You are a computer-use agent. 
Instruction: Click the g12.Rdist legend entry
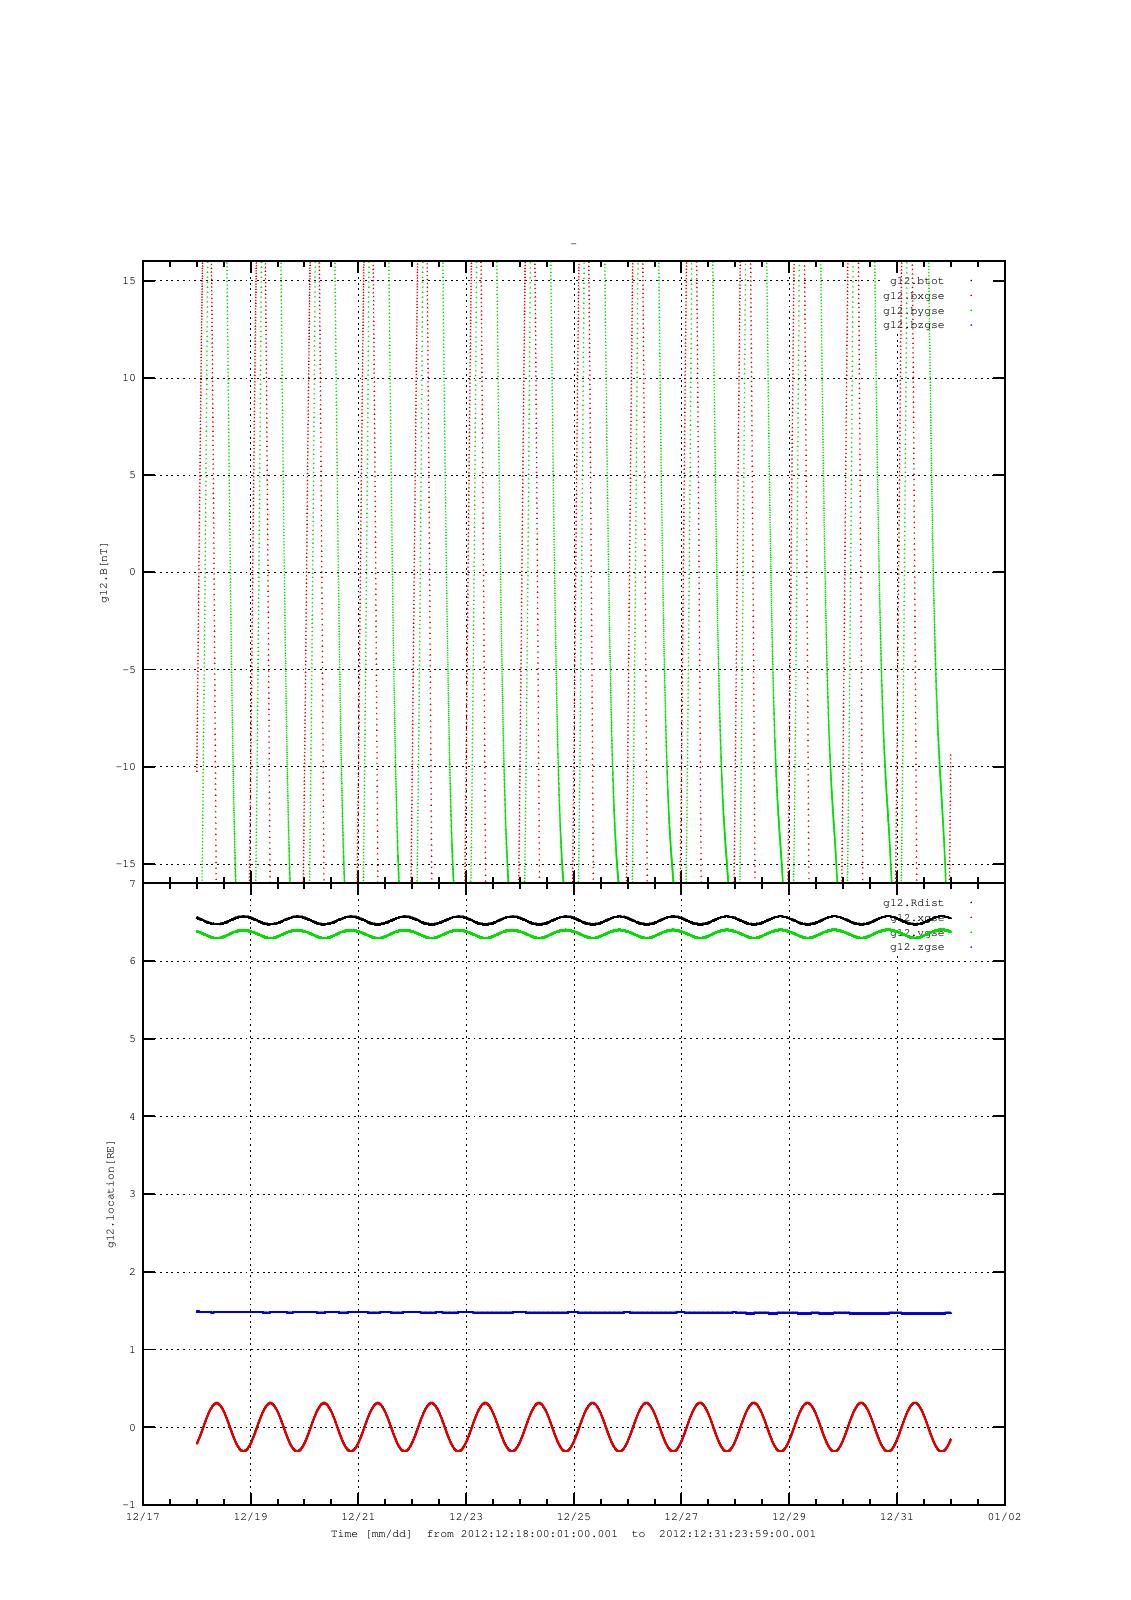click(x=913, y=903)
